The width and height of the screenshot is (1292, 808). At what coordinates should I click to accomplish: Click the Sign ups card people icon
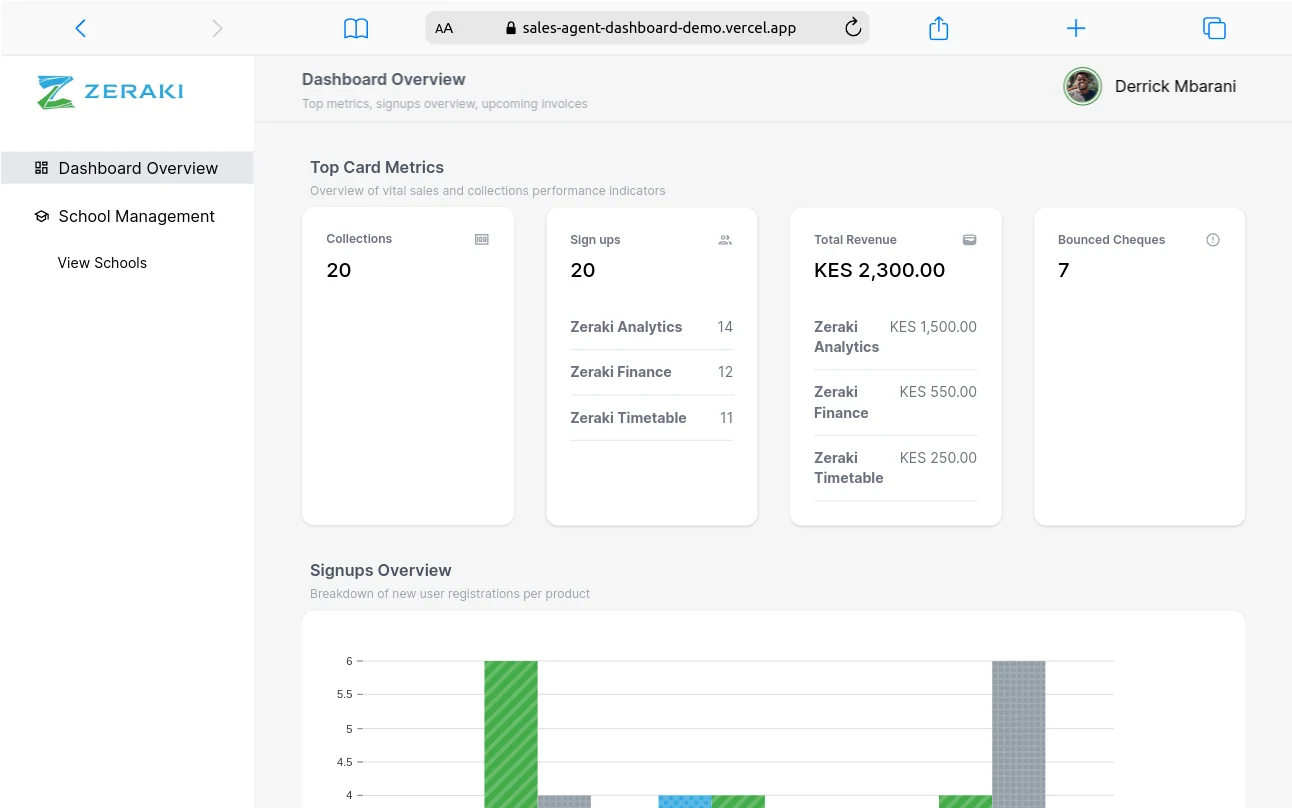(725, 240)
